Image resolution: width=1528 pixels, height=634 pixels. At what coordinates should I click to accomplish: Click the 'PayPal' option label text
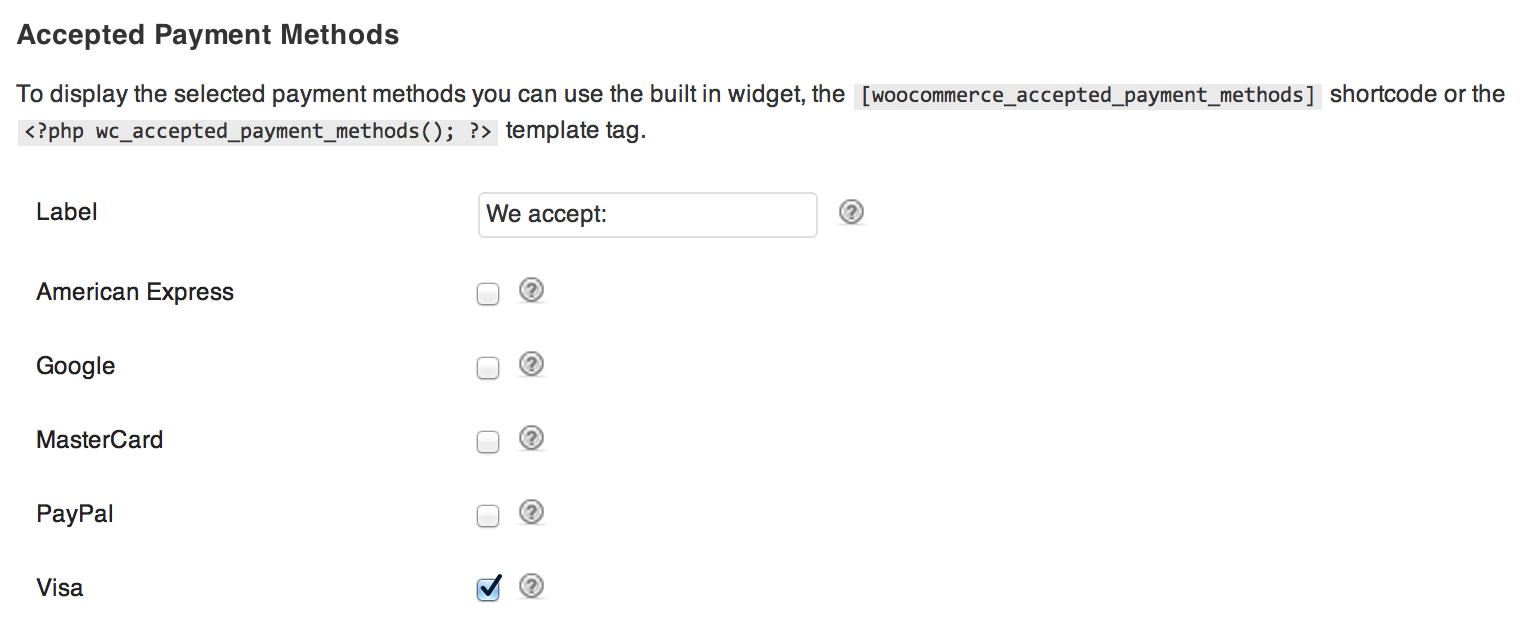75,514
